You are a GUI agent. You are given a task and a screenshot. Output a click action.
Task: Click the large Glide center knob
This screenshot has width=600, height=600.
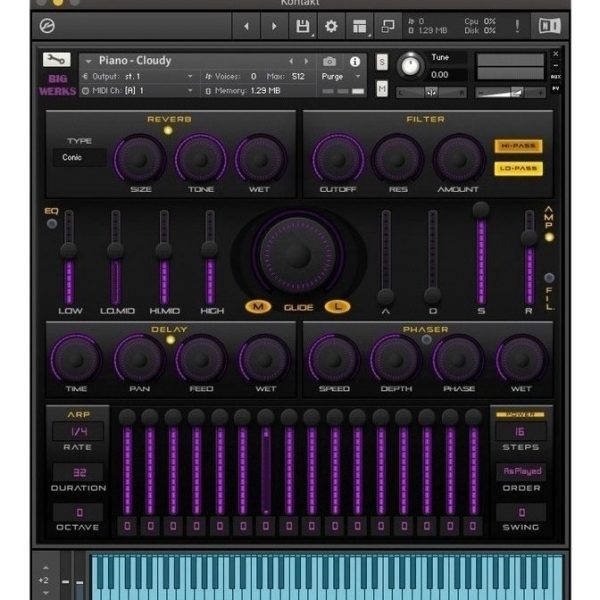click(298, 255)
